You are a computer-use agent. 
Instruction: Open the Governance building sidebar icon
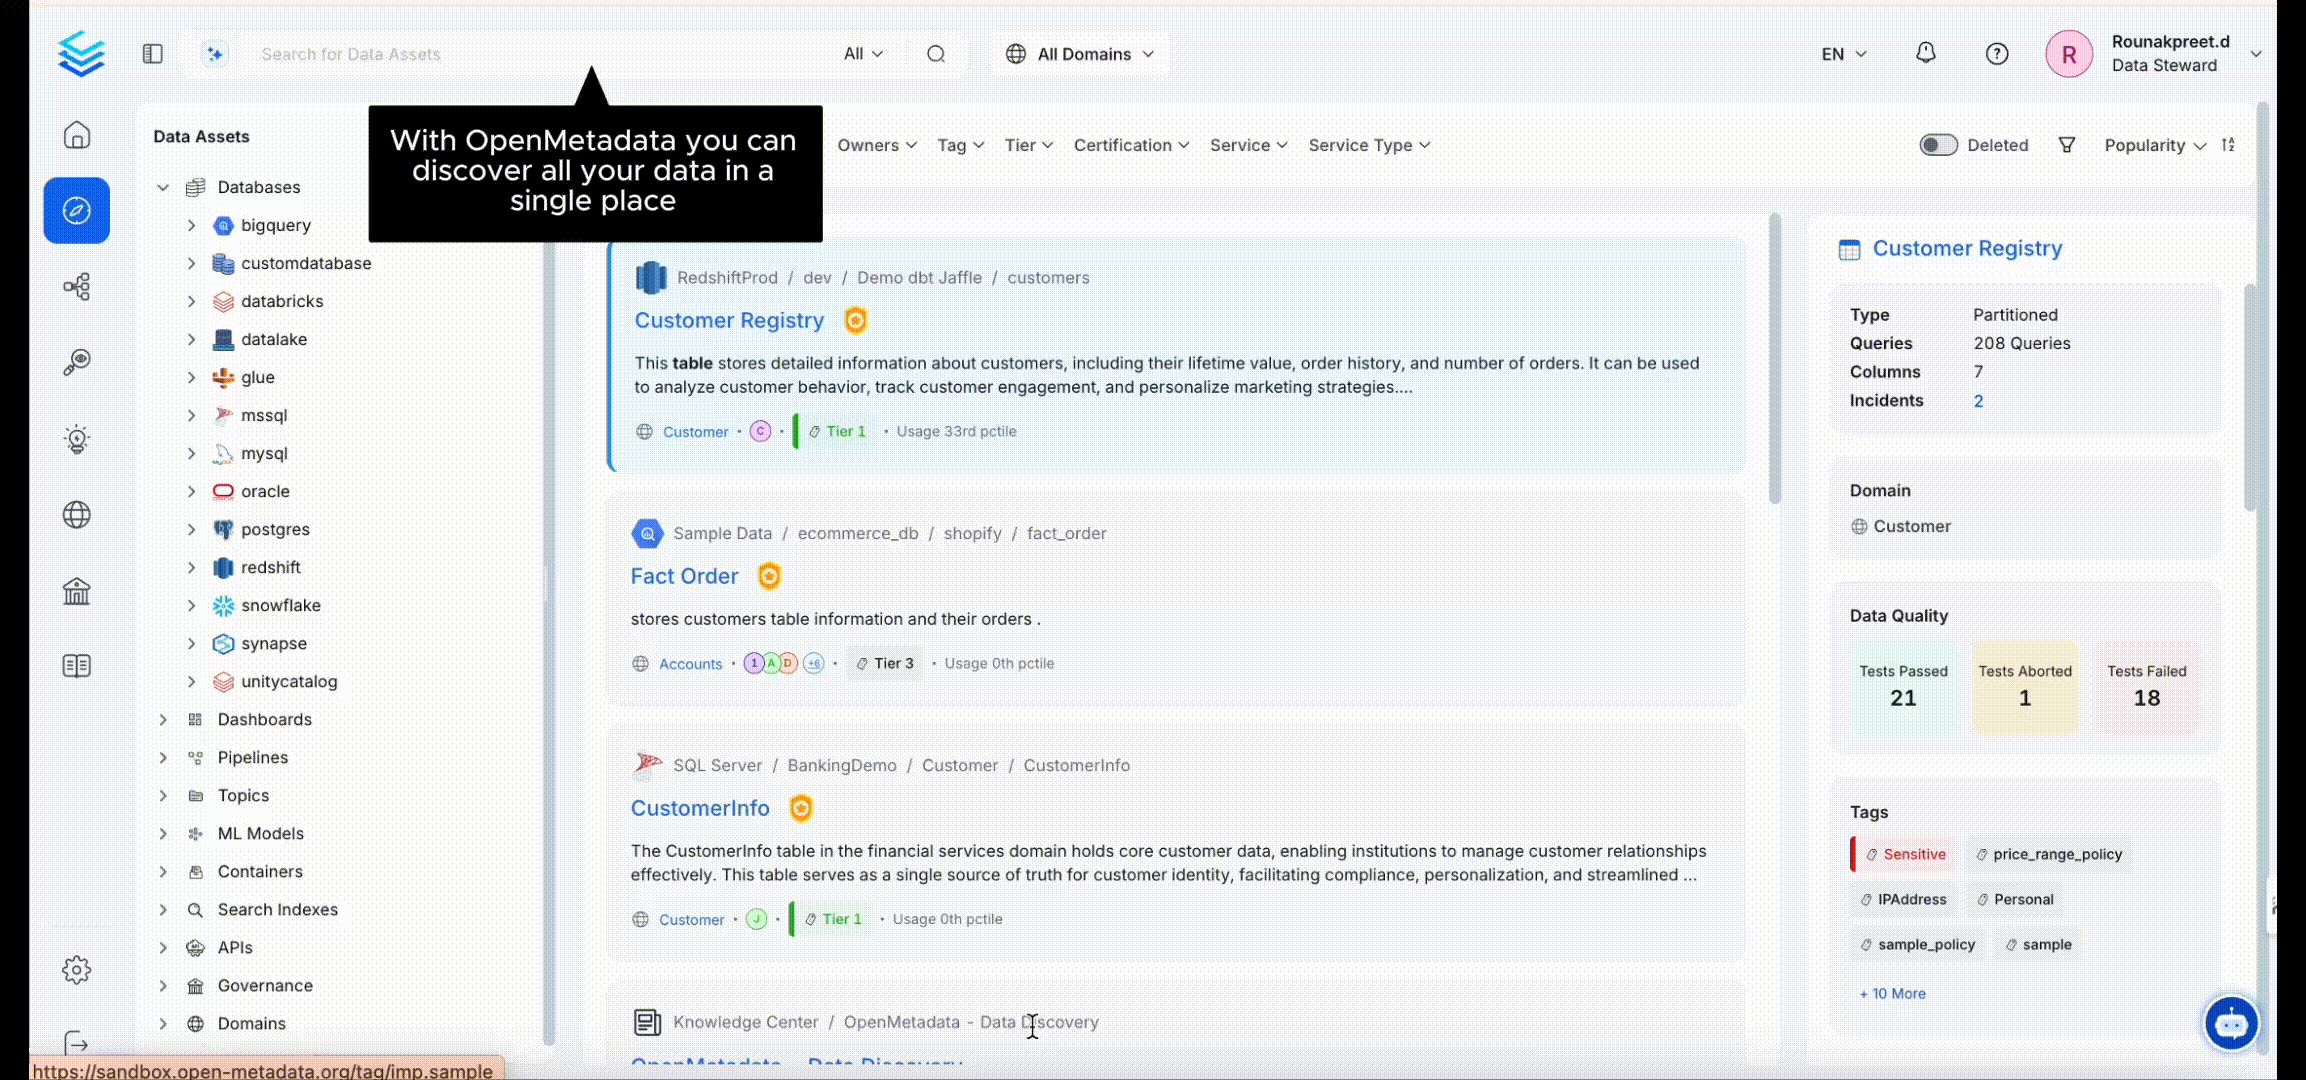77,591
